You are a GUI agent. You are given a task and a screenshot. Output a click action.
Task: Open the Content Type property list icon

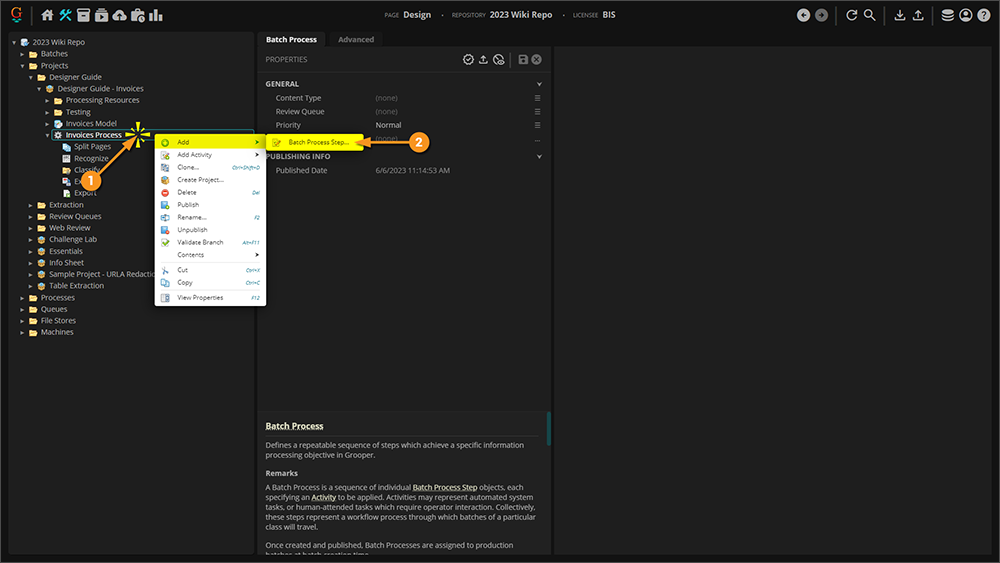(x=538, y=98)
